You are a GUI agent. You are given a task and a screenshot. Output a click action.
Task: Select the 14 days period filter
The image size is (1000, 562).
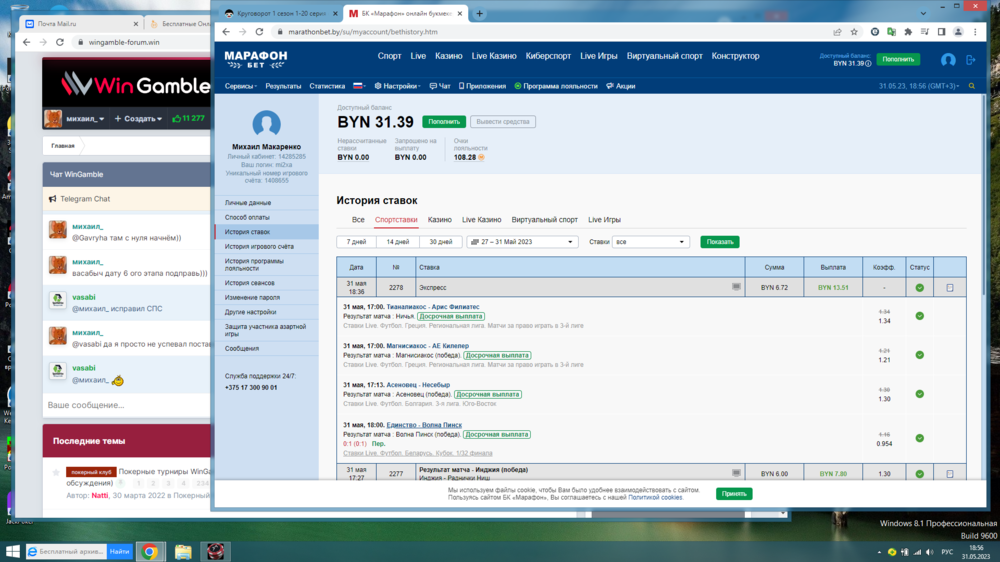(398, 242)
